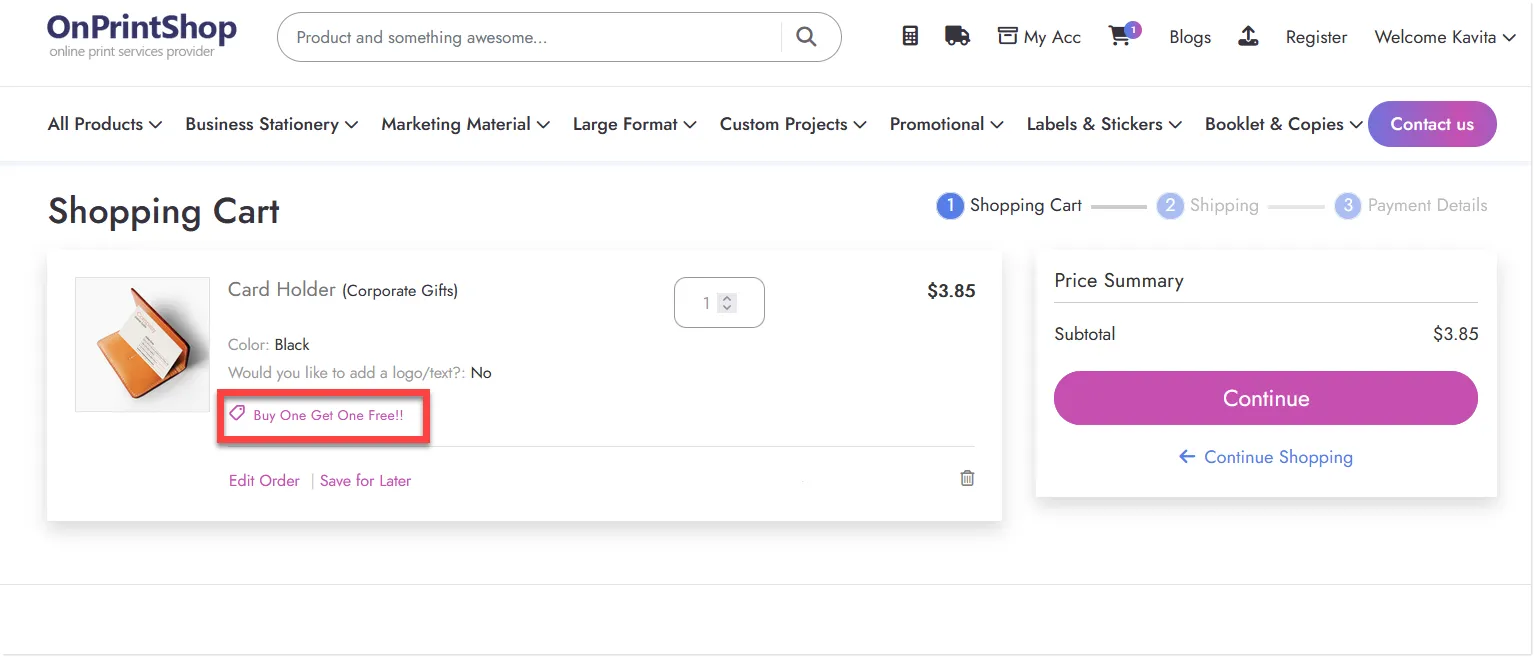Image resolution: width=1536 pixels, height=659 pixels.
Task: Click the $3.85 subtotal value
Action: (x=1455, y=334)
